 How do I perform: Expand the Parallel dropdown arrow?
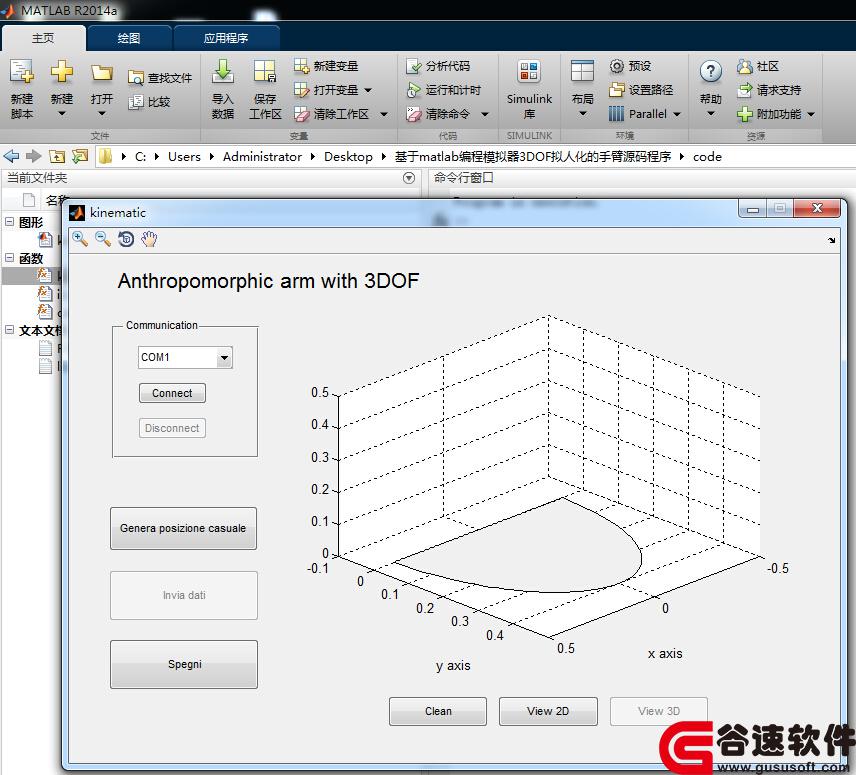tap(677, 114)
